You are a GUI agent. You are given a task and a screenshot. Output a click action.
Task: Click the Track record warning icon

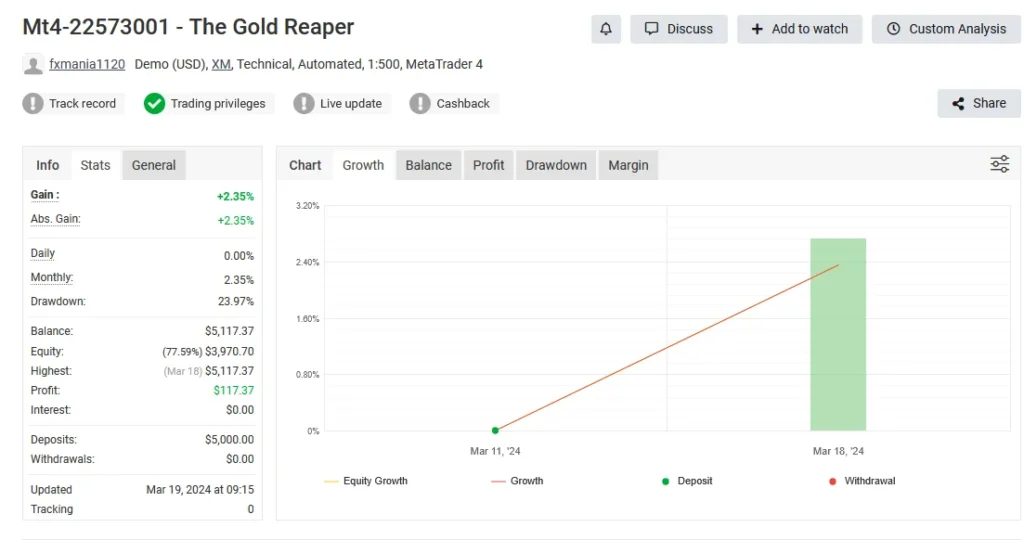[33, 103]
